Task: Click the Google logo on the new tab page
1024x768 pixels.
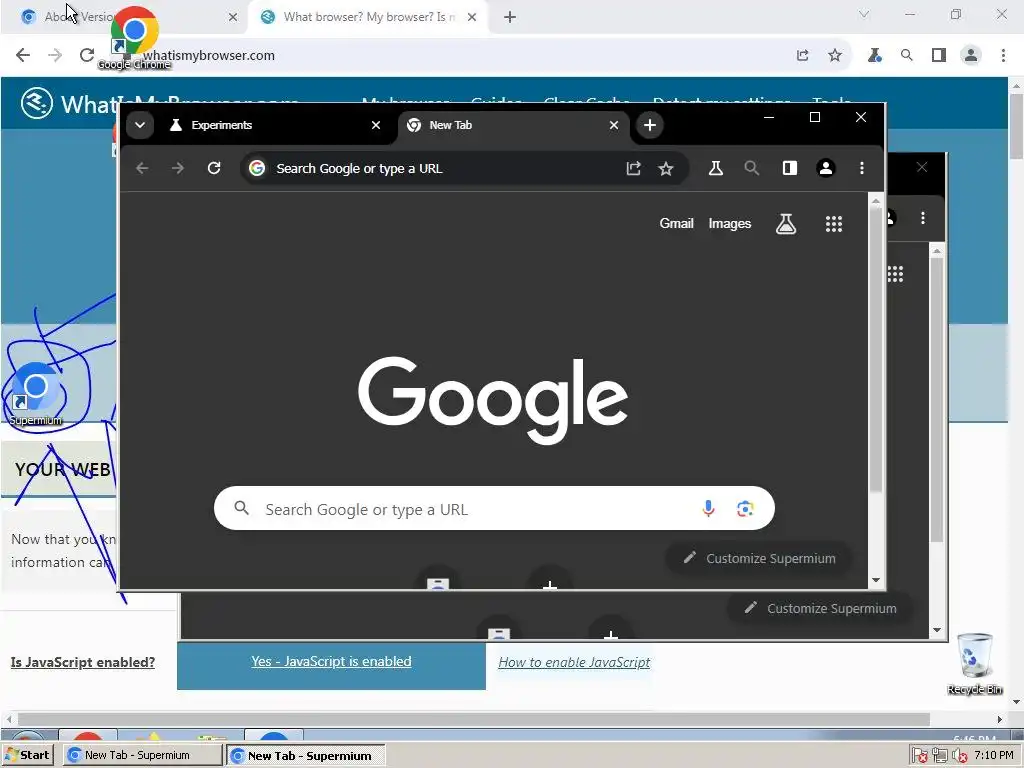Action: pyautogui.click(x=493, y=400)
